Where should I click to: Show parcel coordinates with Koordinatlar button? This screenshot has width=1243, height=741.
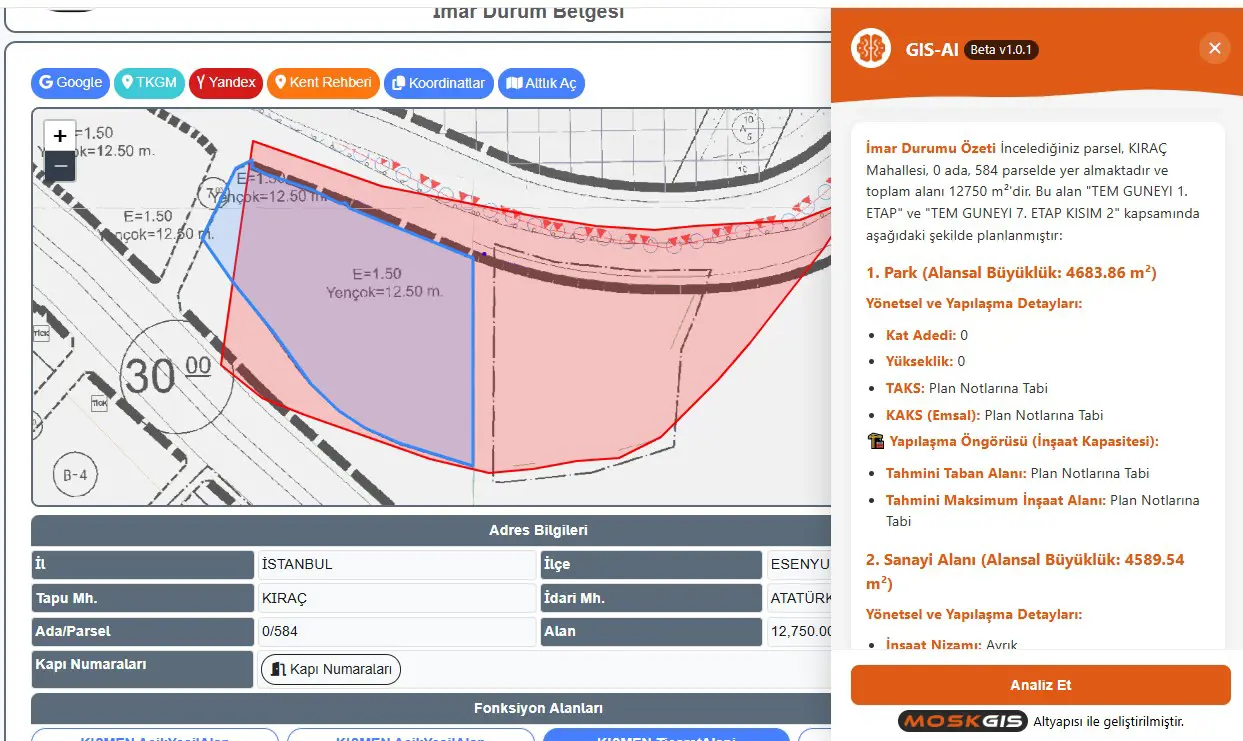click(438, 83)
